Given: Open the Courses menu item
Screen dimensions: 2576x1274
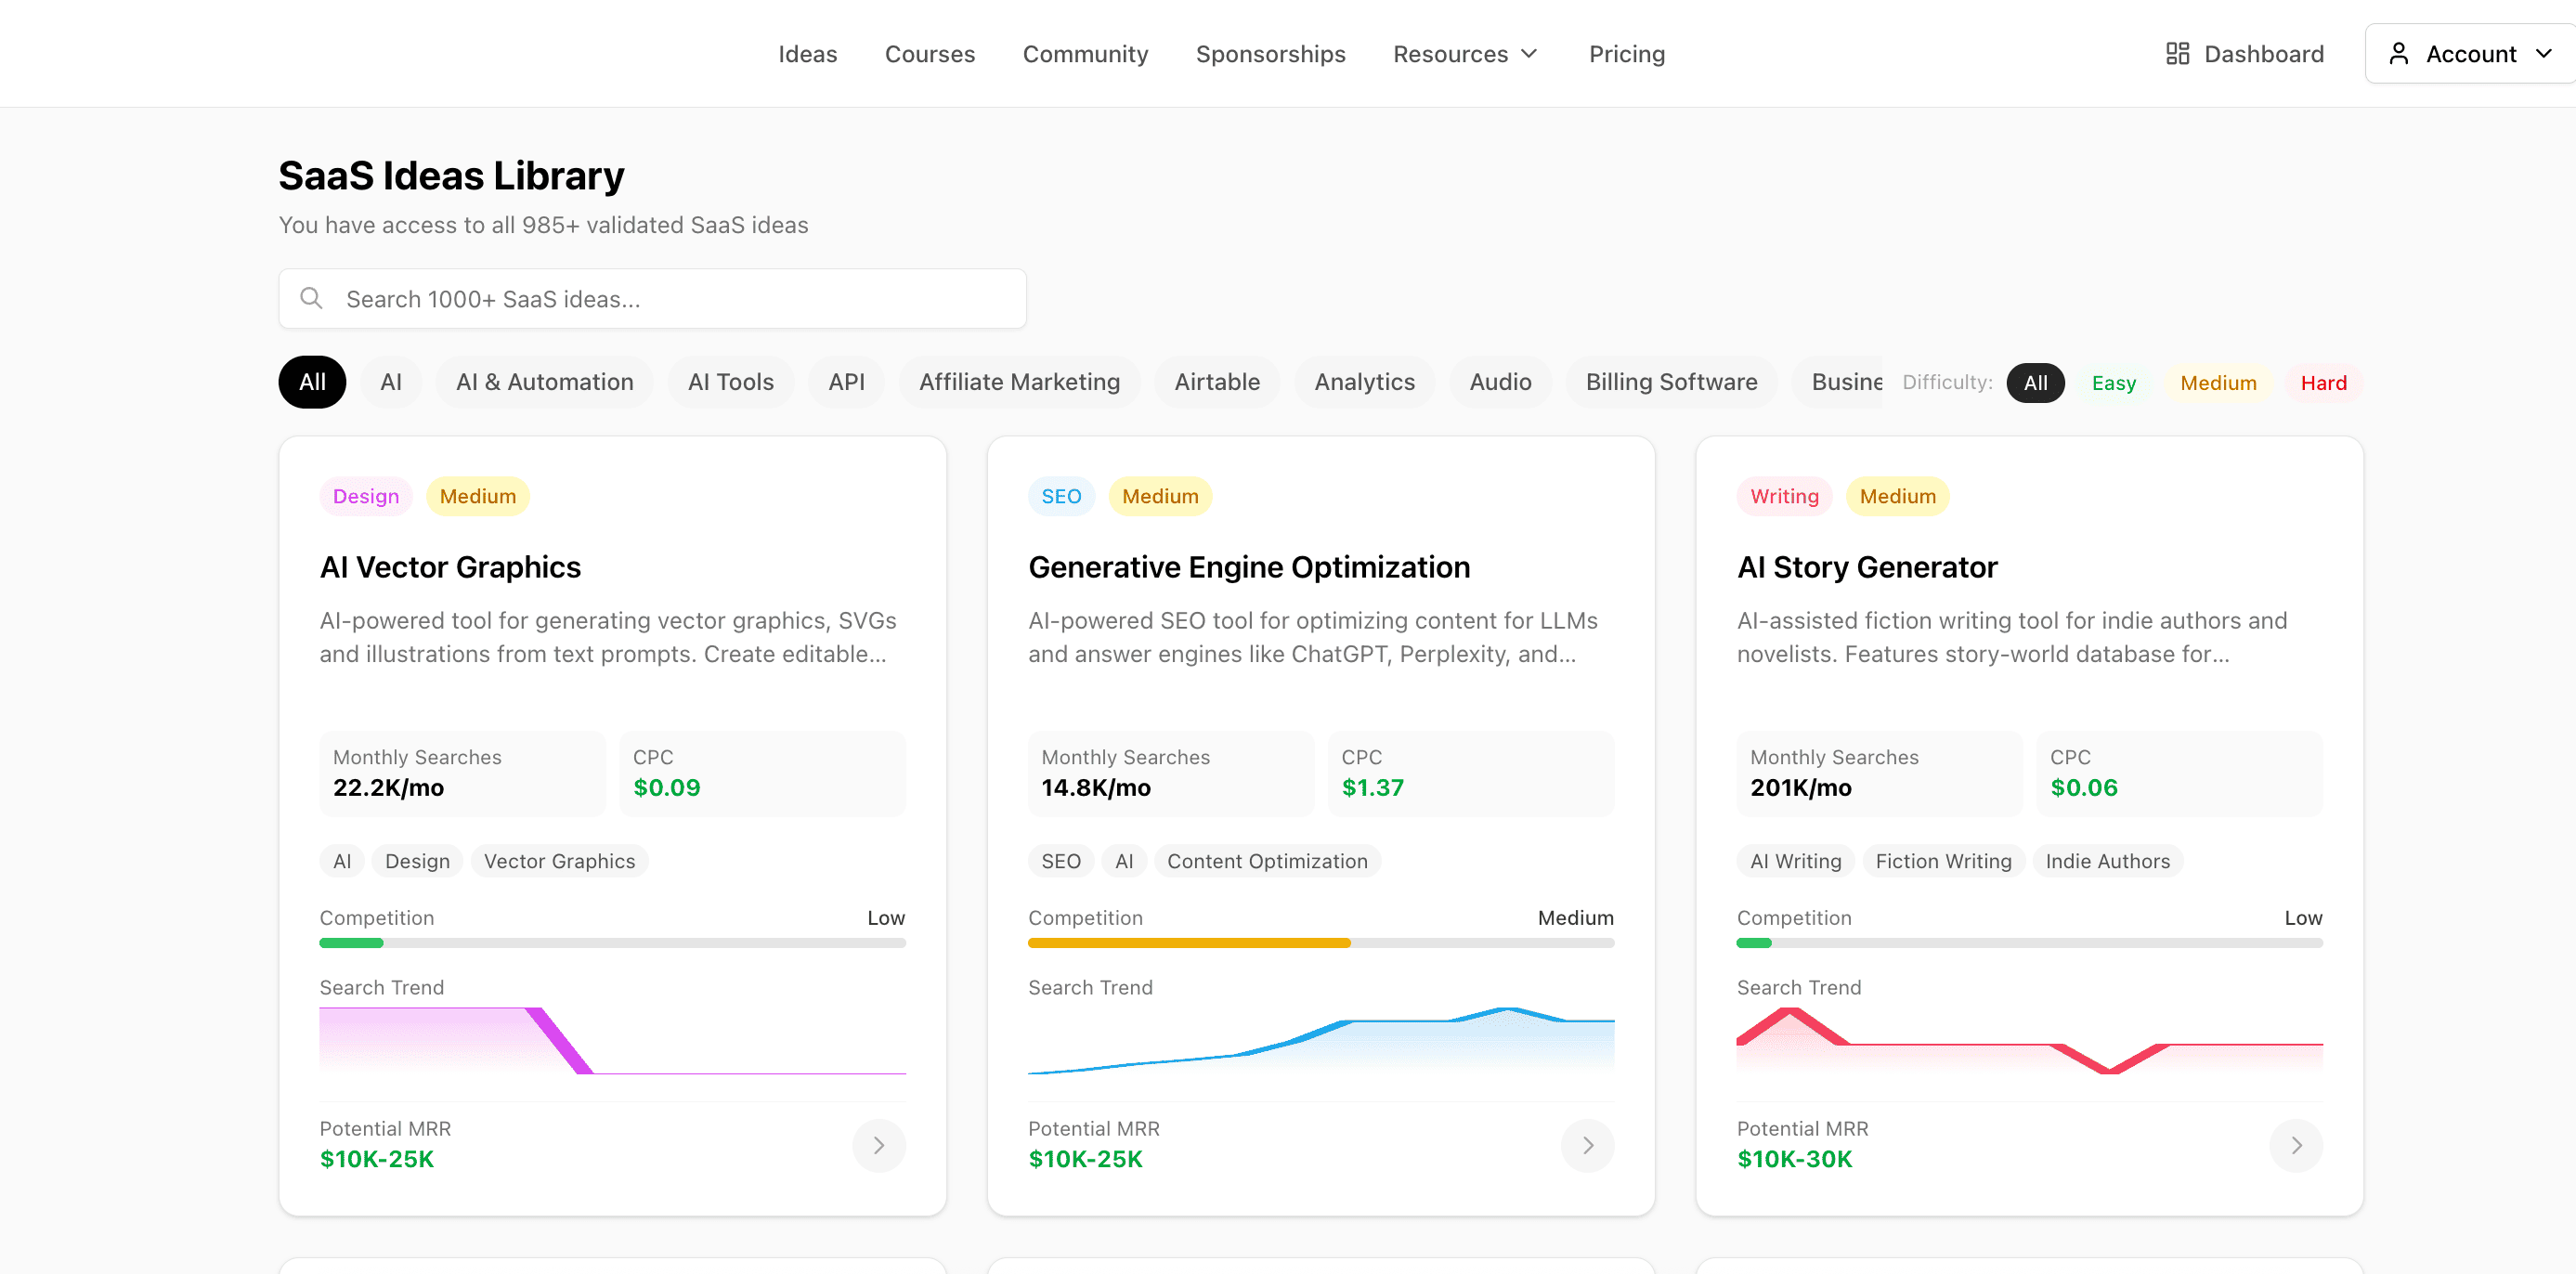Looking at the screenshot, I should 930,53.
